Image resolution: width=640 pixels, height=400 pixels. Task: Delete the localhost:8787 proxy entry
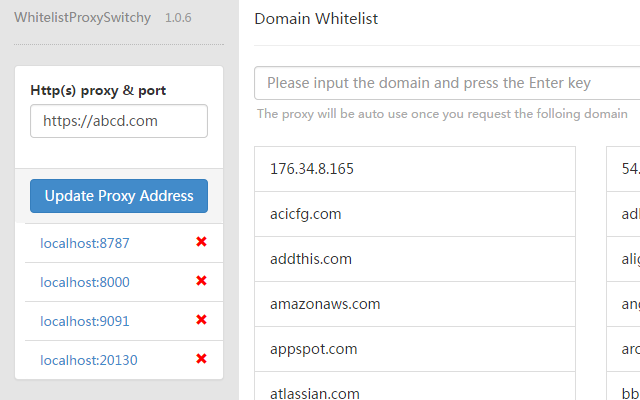(201, 242)
